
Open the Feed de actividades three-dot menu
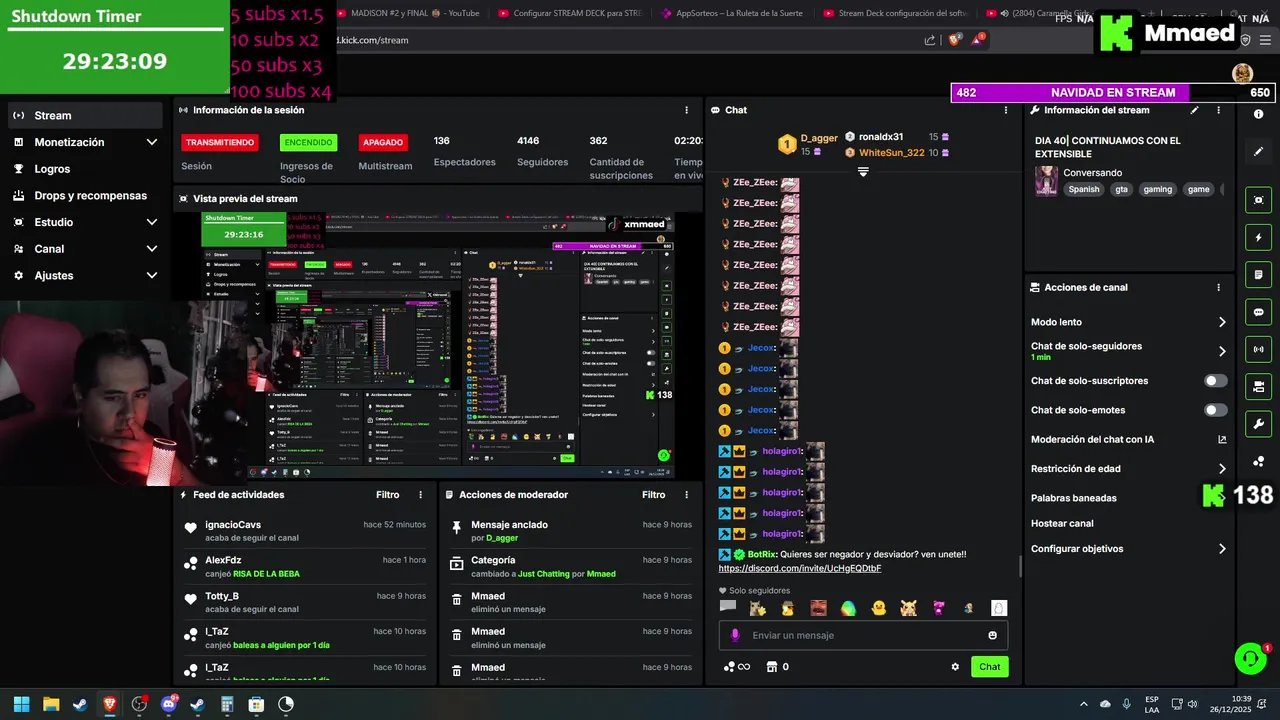pos(420,495)
